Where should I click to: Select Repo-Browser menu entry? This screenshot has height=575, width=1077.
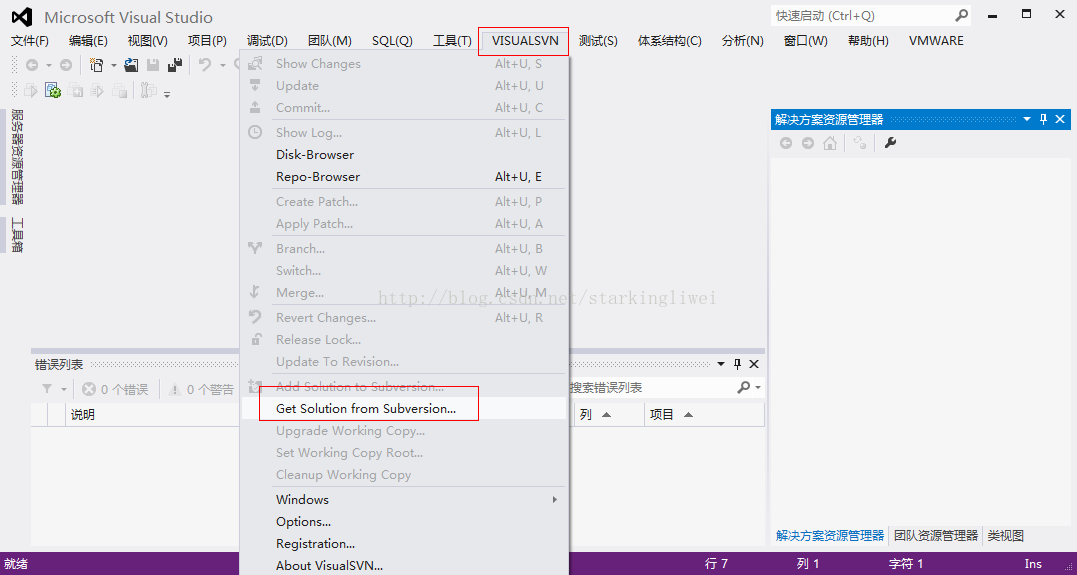(x=404, y=177)
